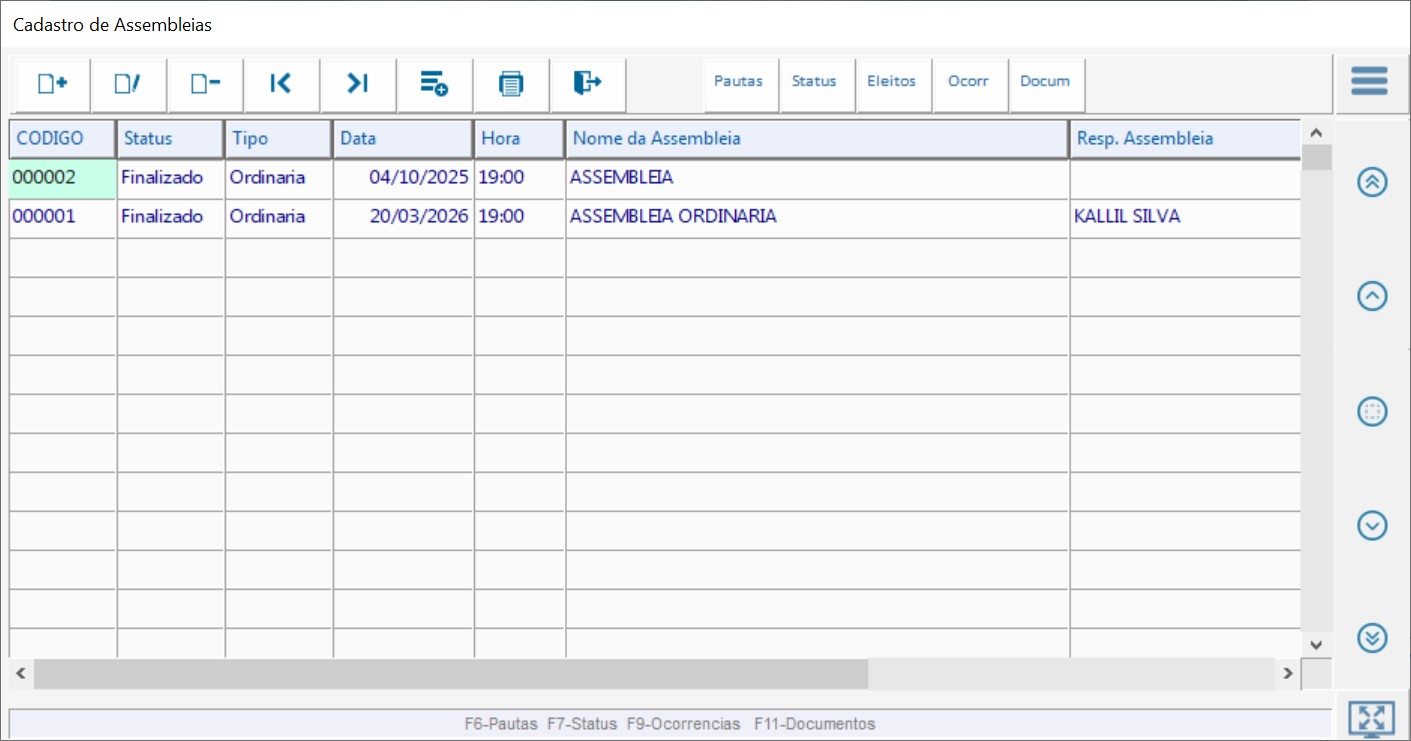Go to last record in toolbar

358,84
